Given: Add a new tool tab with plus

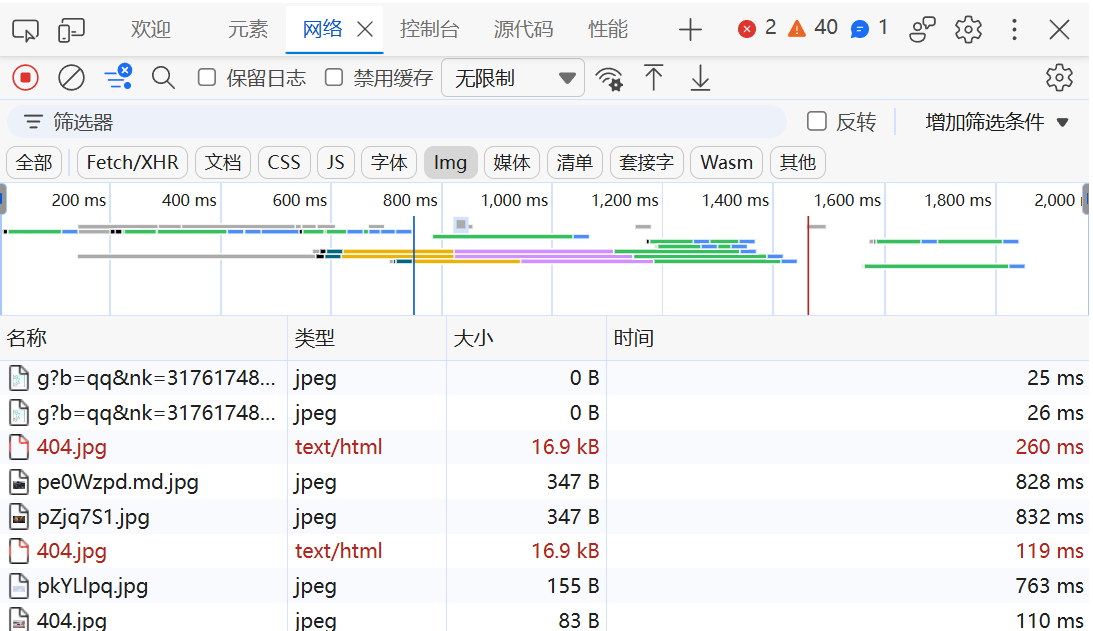Looking at the screenshot, I should click(690, 29).
